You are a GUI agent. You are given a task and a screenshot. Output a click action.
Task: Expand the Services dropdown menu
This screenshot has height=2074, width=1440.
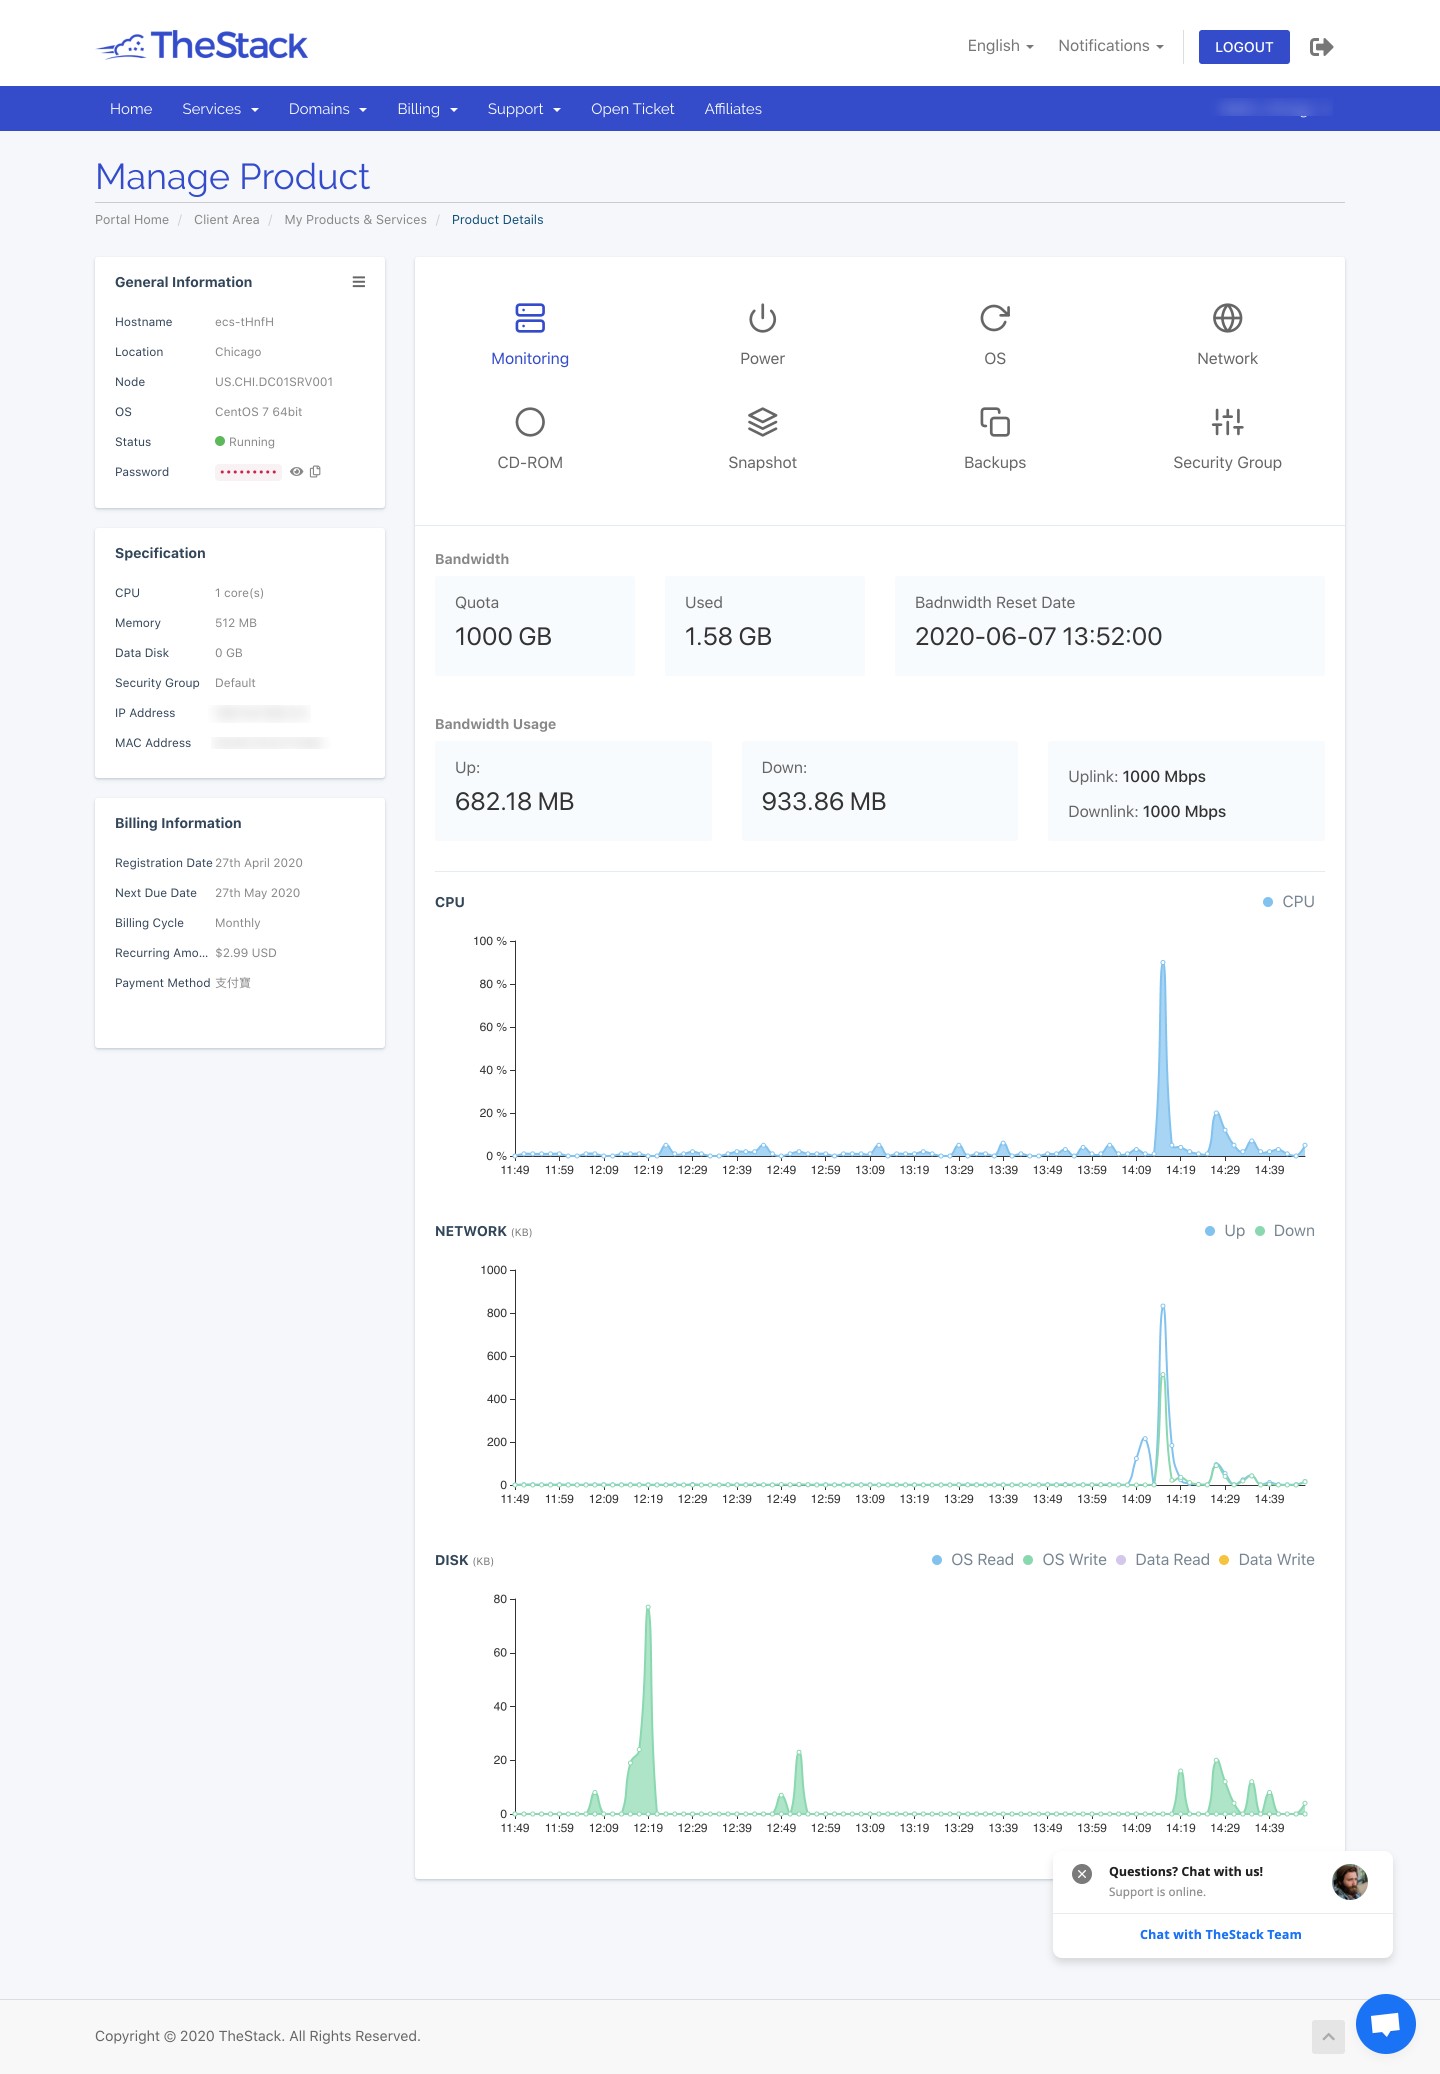point(220,109)
